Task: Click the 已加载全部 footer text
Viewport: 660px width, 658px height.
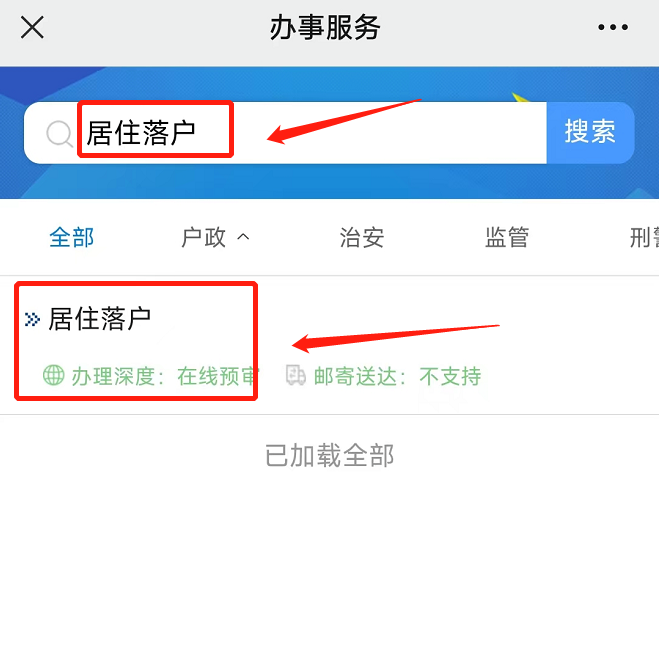Action: (x=330, y=456)
